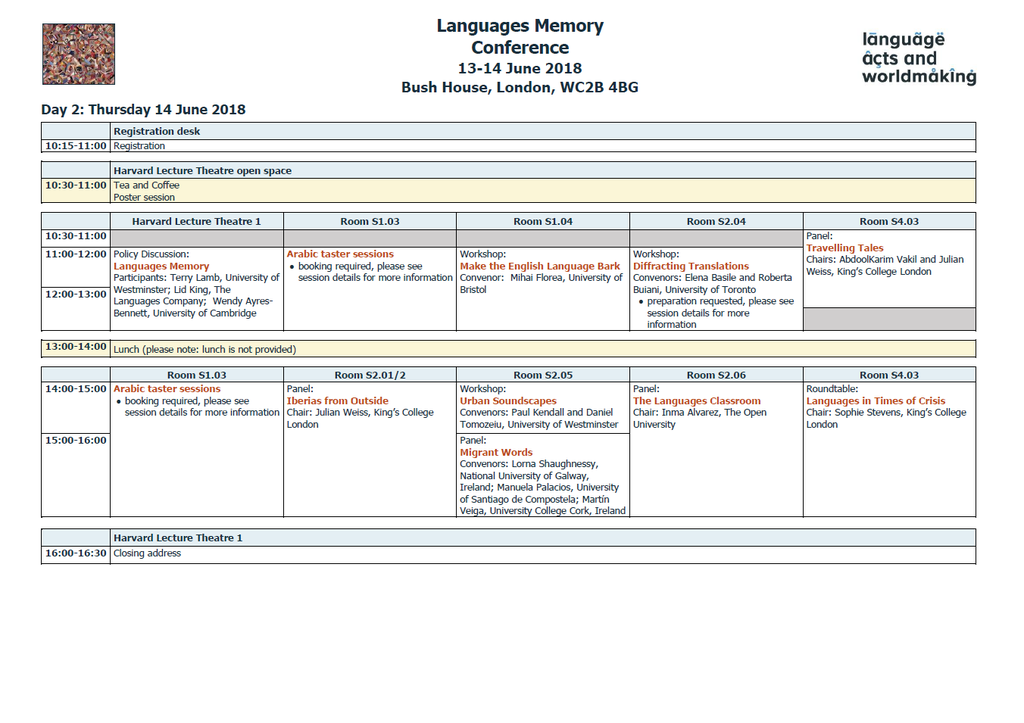
Task: Select the Day 2: Thursday 14 June heading
Action: [143, 110]
